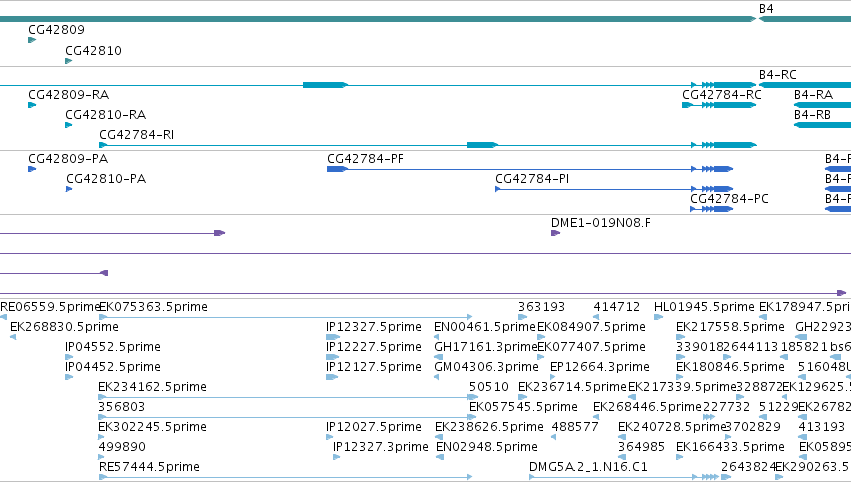This screenshot has width=851, height=482.
Task: Select the EK268446.5prime EST label
Action: point(647,407)
